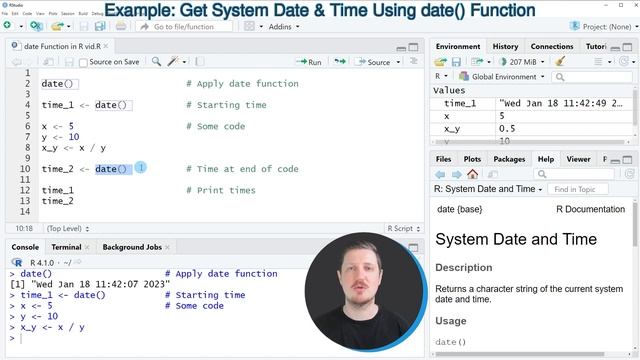Minimize the Environment pane
Viewport: 640px width, 360px height.
click(615, 48)
